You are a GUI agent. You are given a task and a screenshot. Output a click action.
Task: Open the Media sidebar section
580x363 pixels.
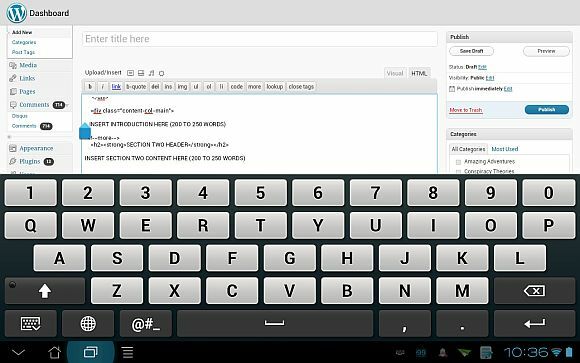(x=28, y=65)
